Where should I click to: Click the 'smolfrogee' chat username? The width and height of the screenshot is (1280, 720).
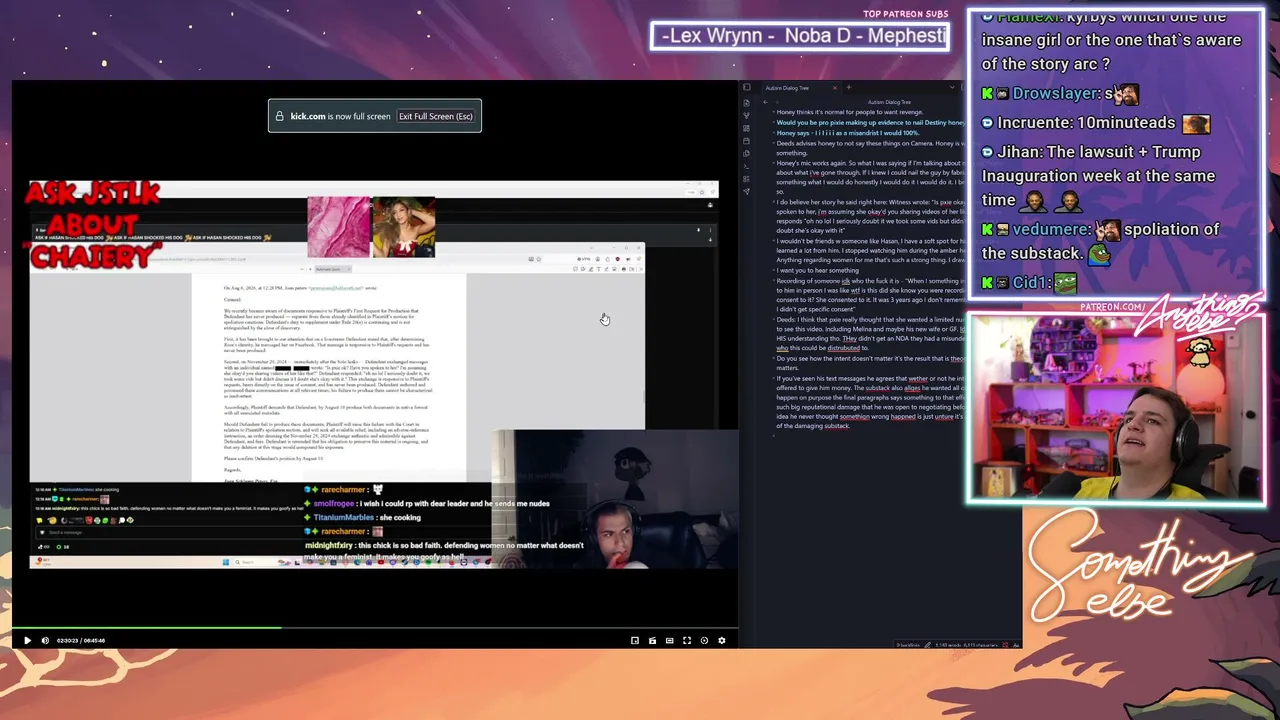[333, 504]
